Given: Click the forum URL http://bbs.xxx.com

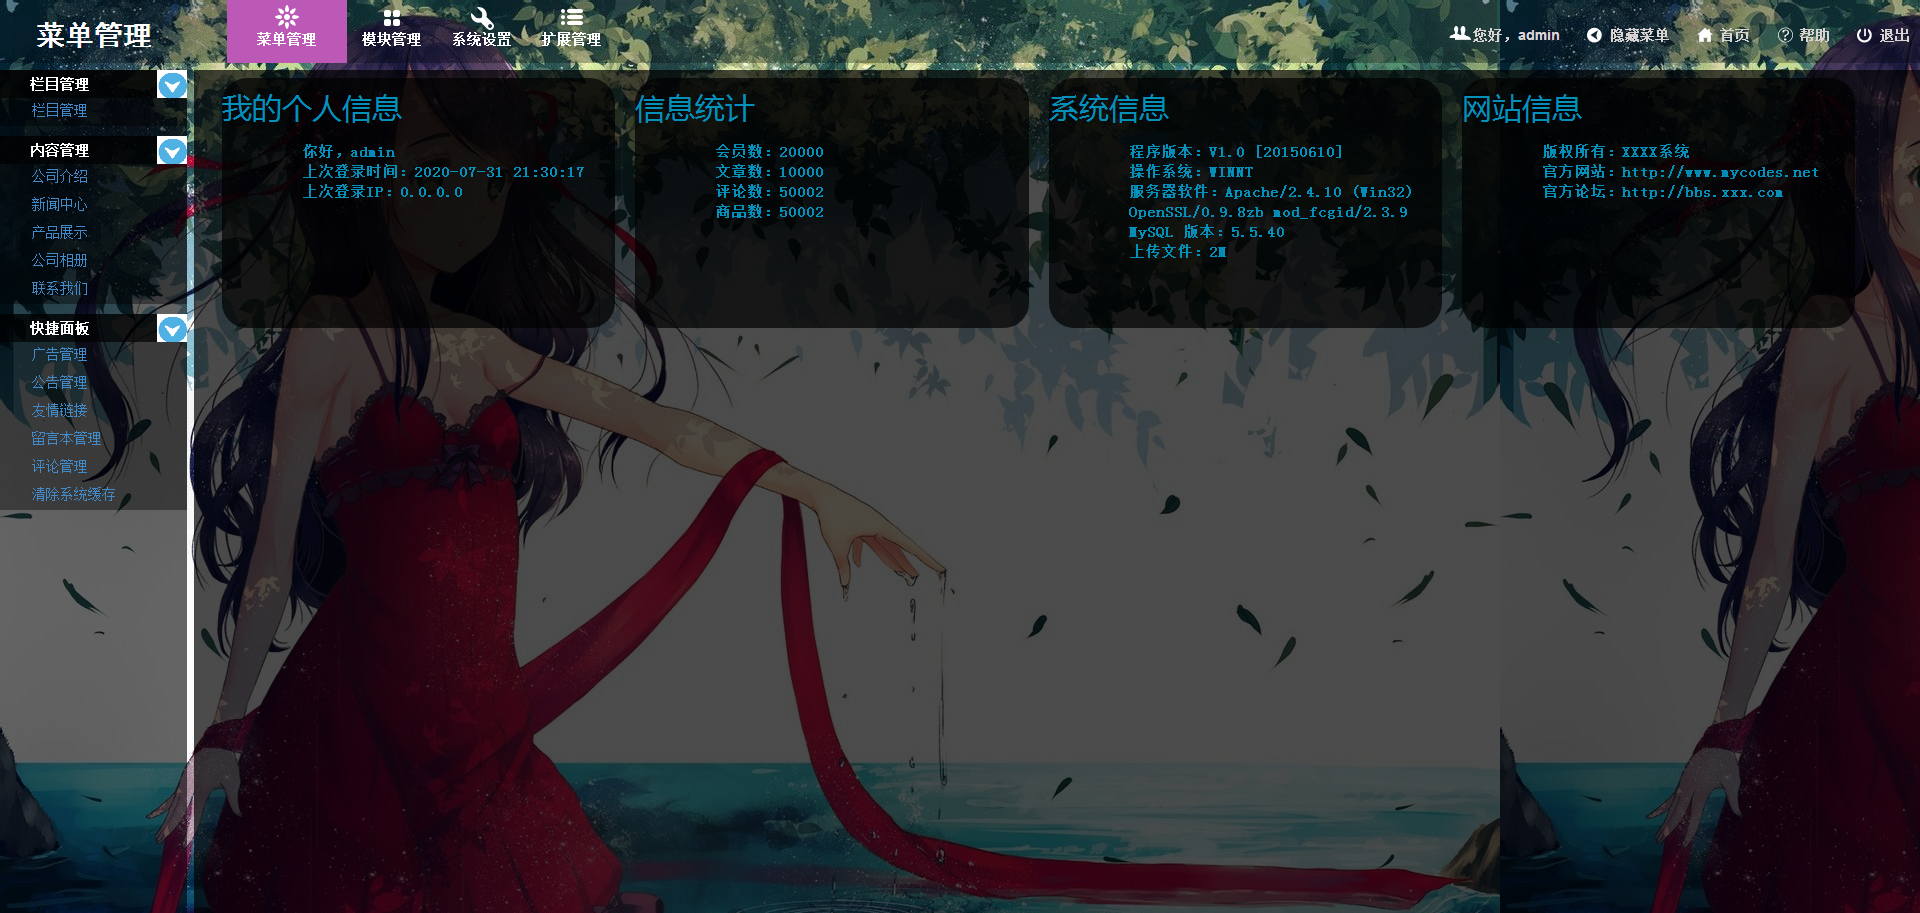Looking at the screenshot, I should pyautogui.click(x=1702, y=192).
